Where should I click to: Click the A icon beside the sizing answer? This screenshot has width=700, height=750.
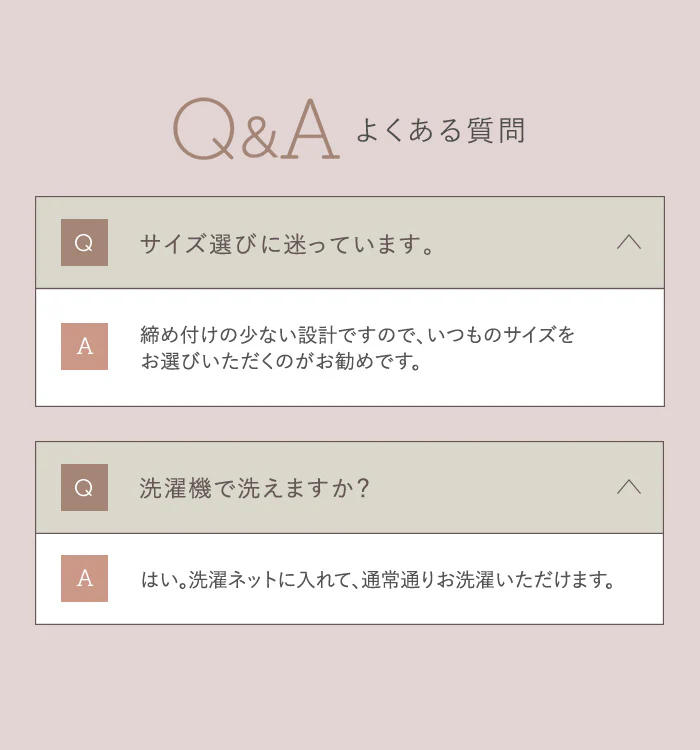coord(84,346)
